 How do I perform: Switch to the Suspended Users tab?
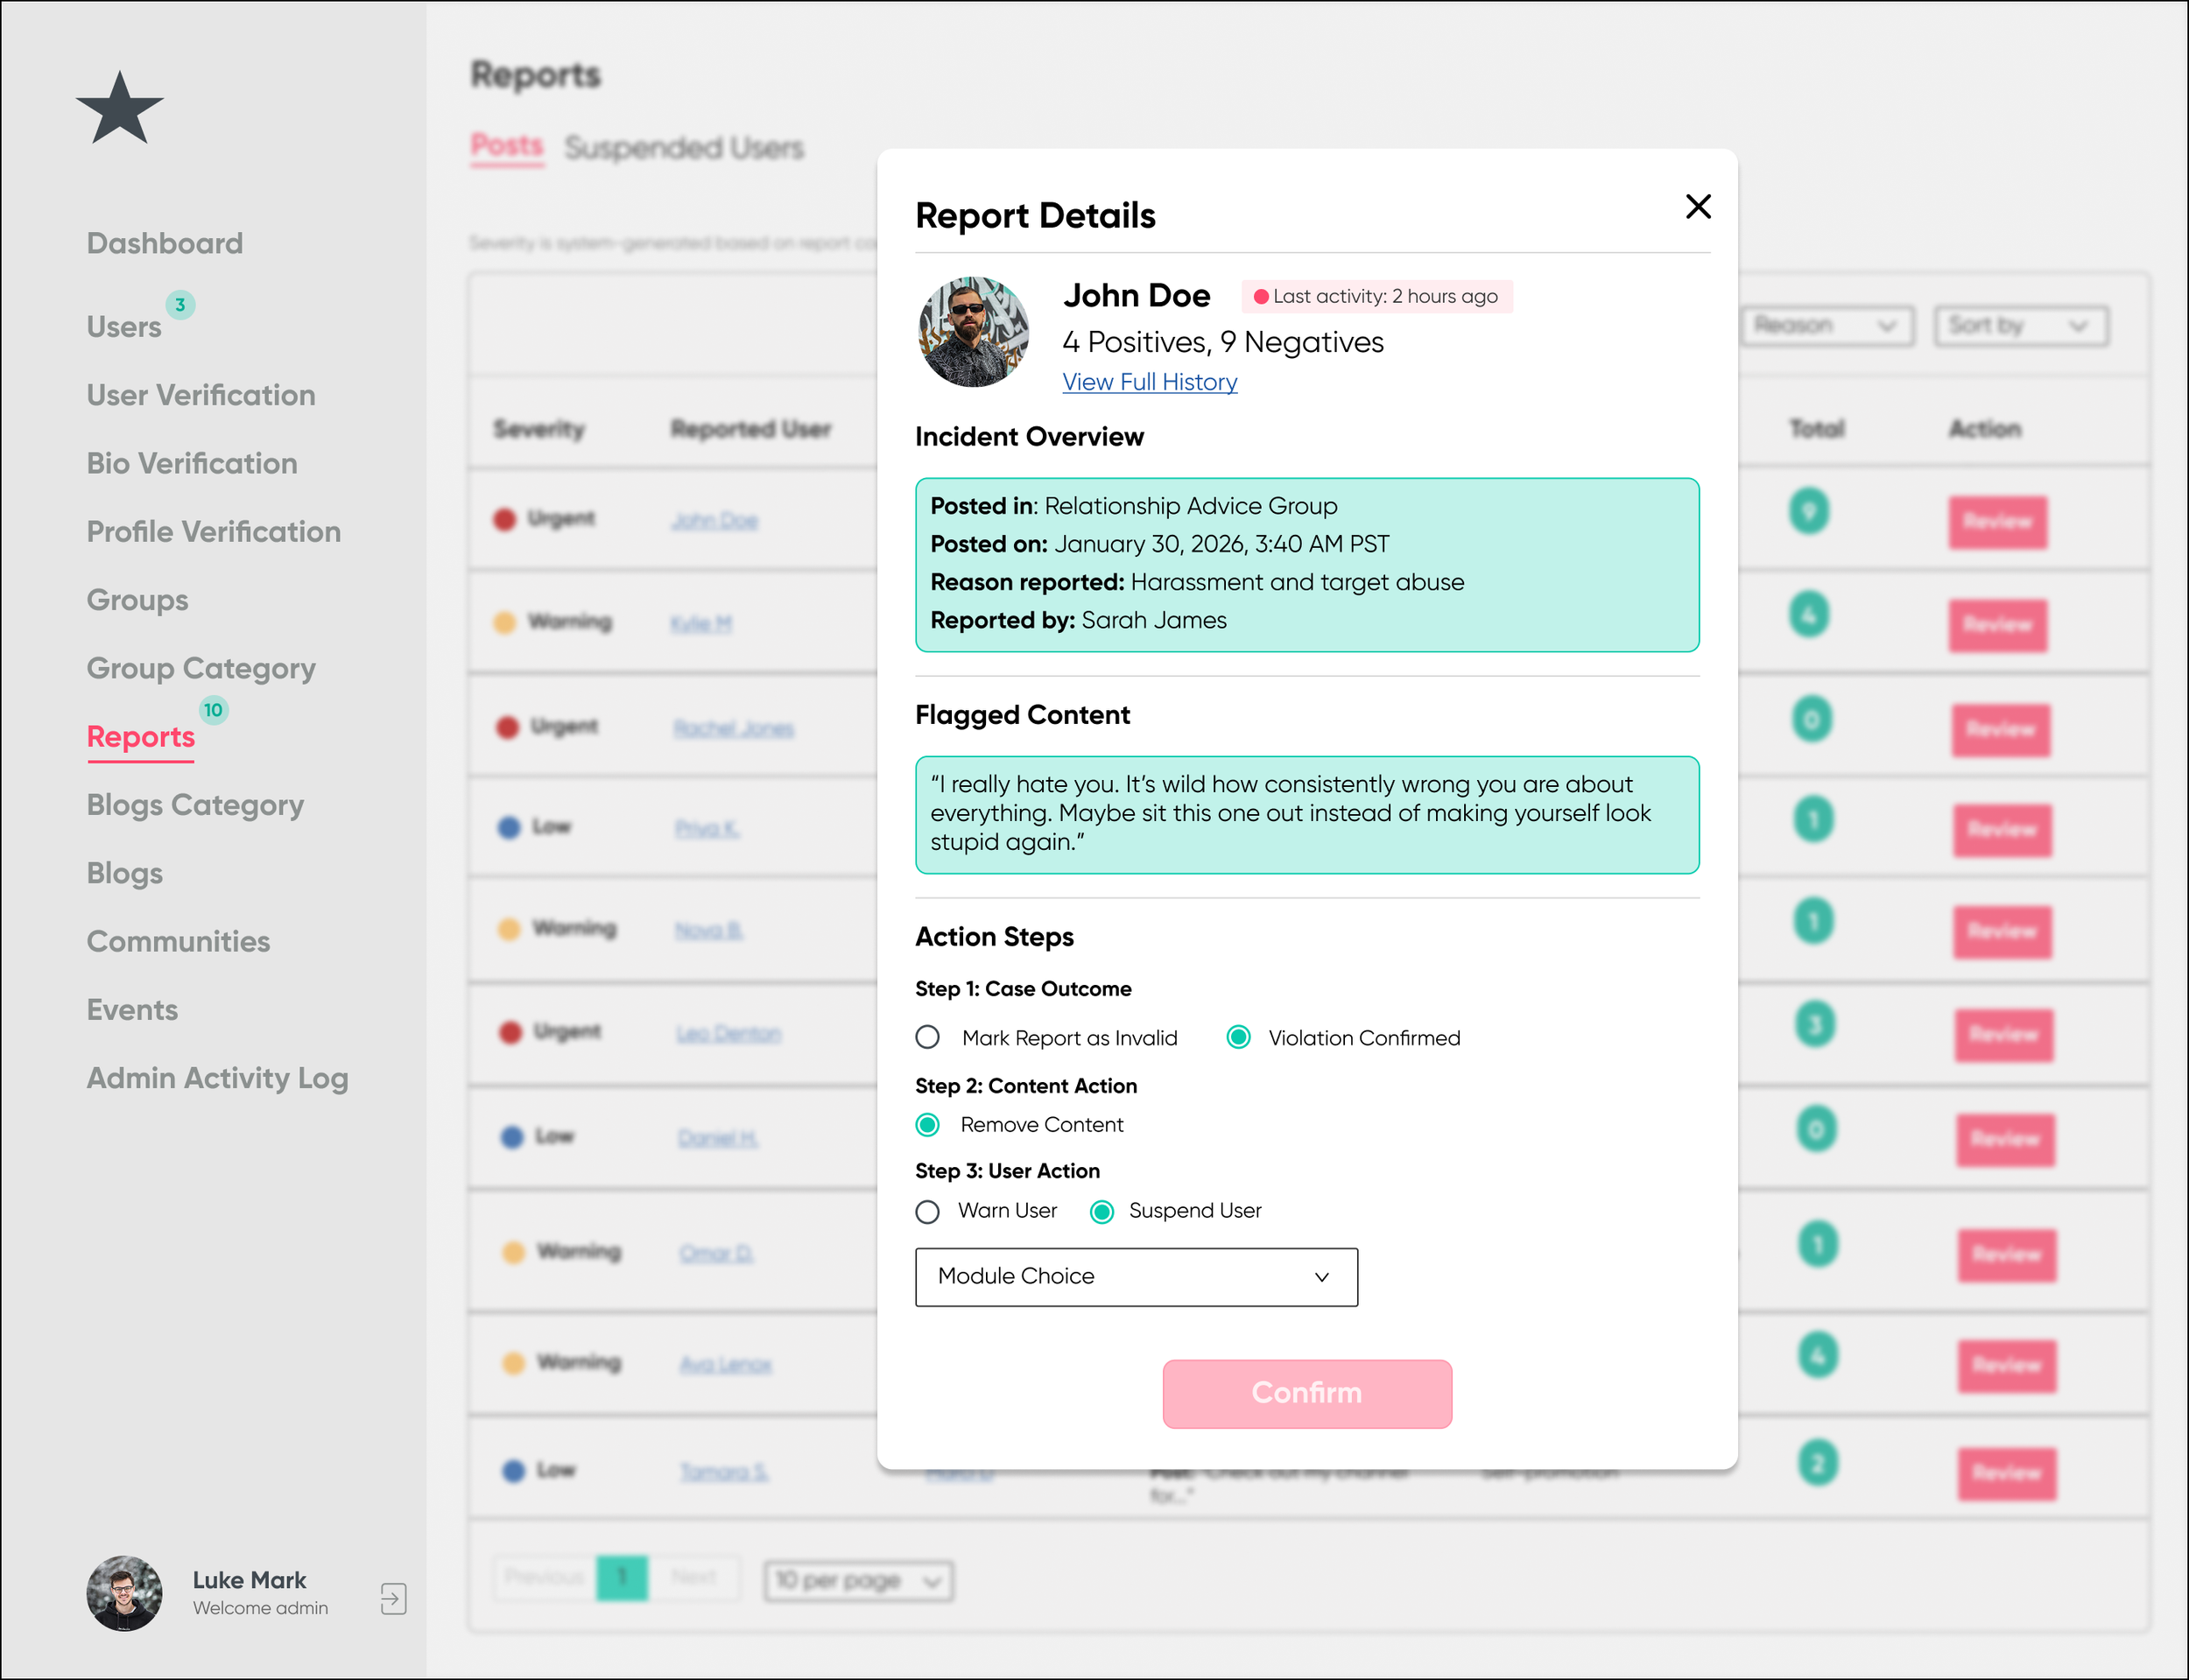(x=684, y=148)
